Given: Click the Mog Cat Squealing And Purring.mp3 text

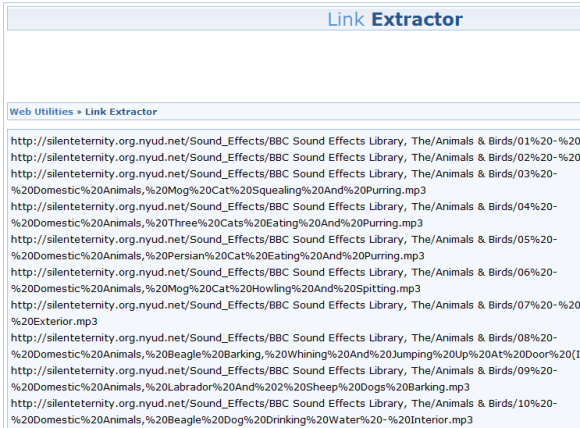Looking at the screenshot, I should [x=219, y=191].
